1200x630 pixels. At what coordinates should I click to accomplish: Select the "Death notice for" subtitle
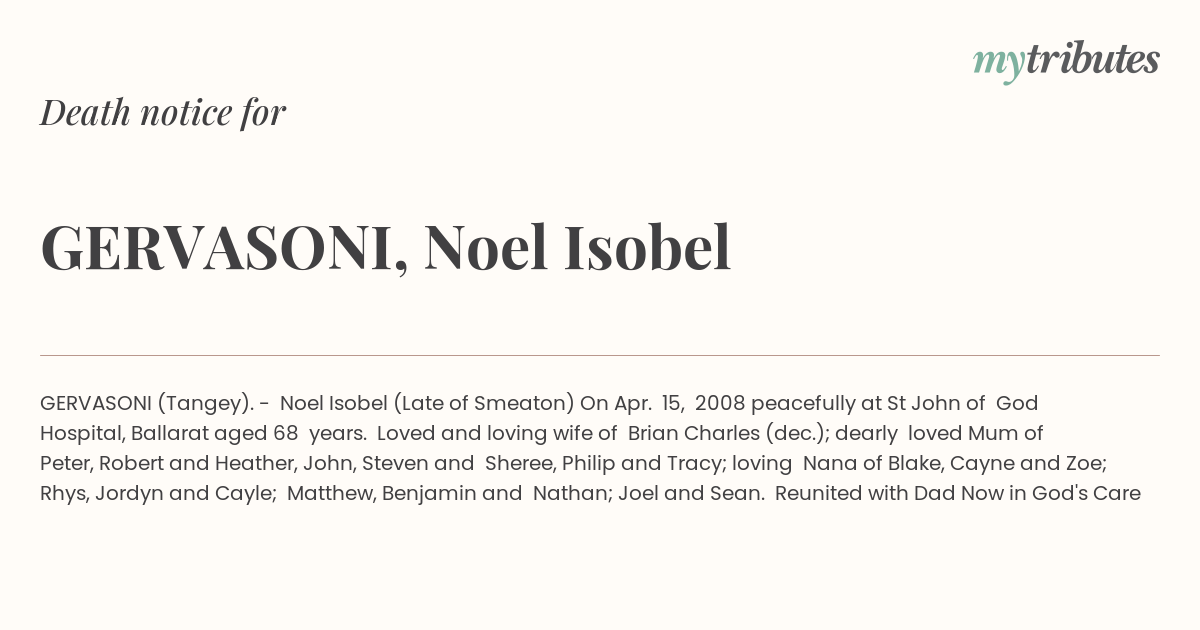(163, 112)
